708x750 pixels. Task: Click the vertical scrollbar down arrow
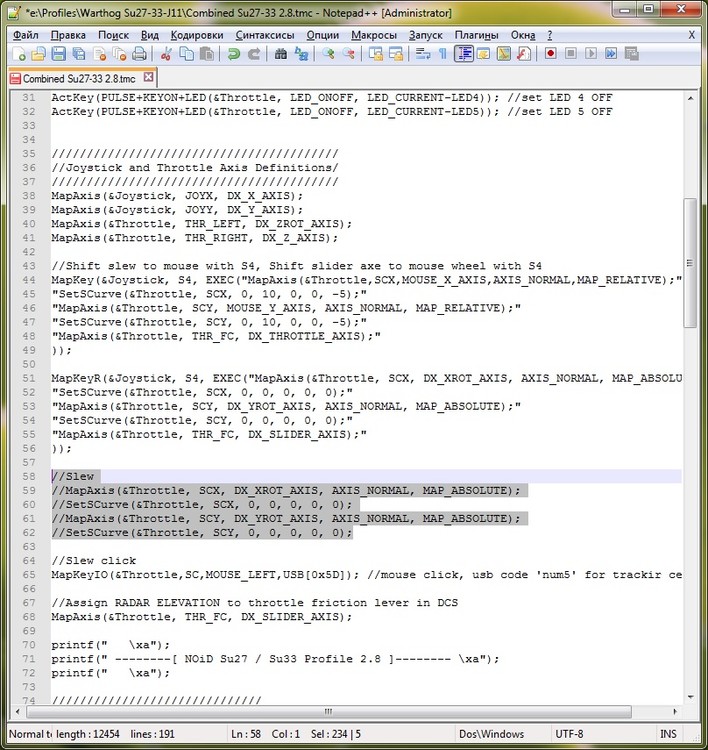coord(690,697)
